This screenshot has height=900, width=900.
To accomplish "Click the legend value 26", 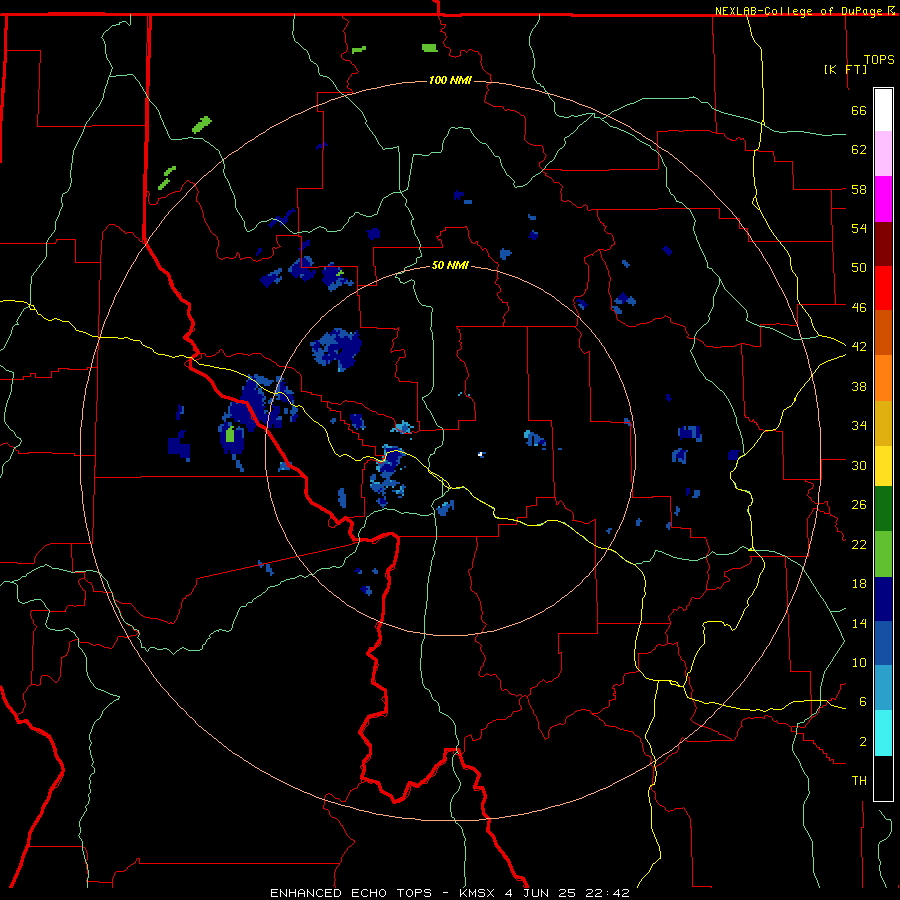I will 859,505.
